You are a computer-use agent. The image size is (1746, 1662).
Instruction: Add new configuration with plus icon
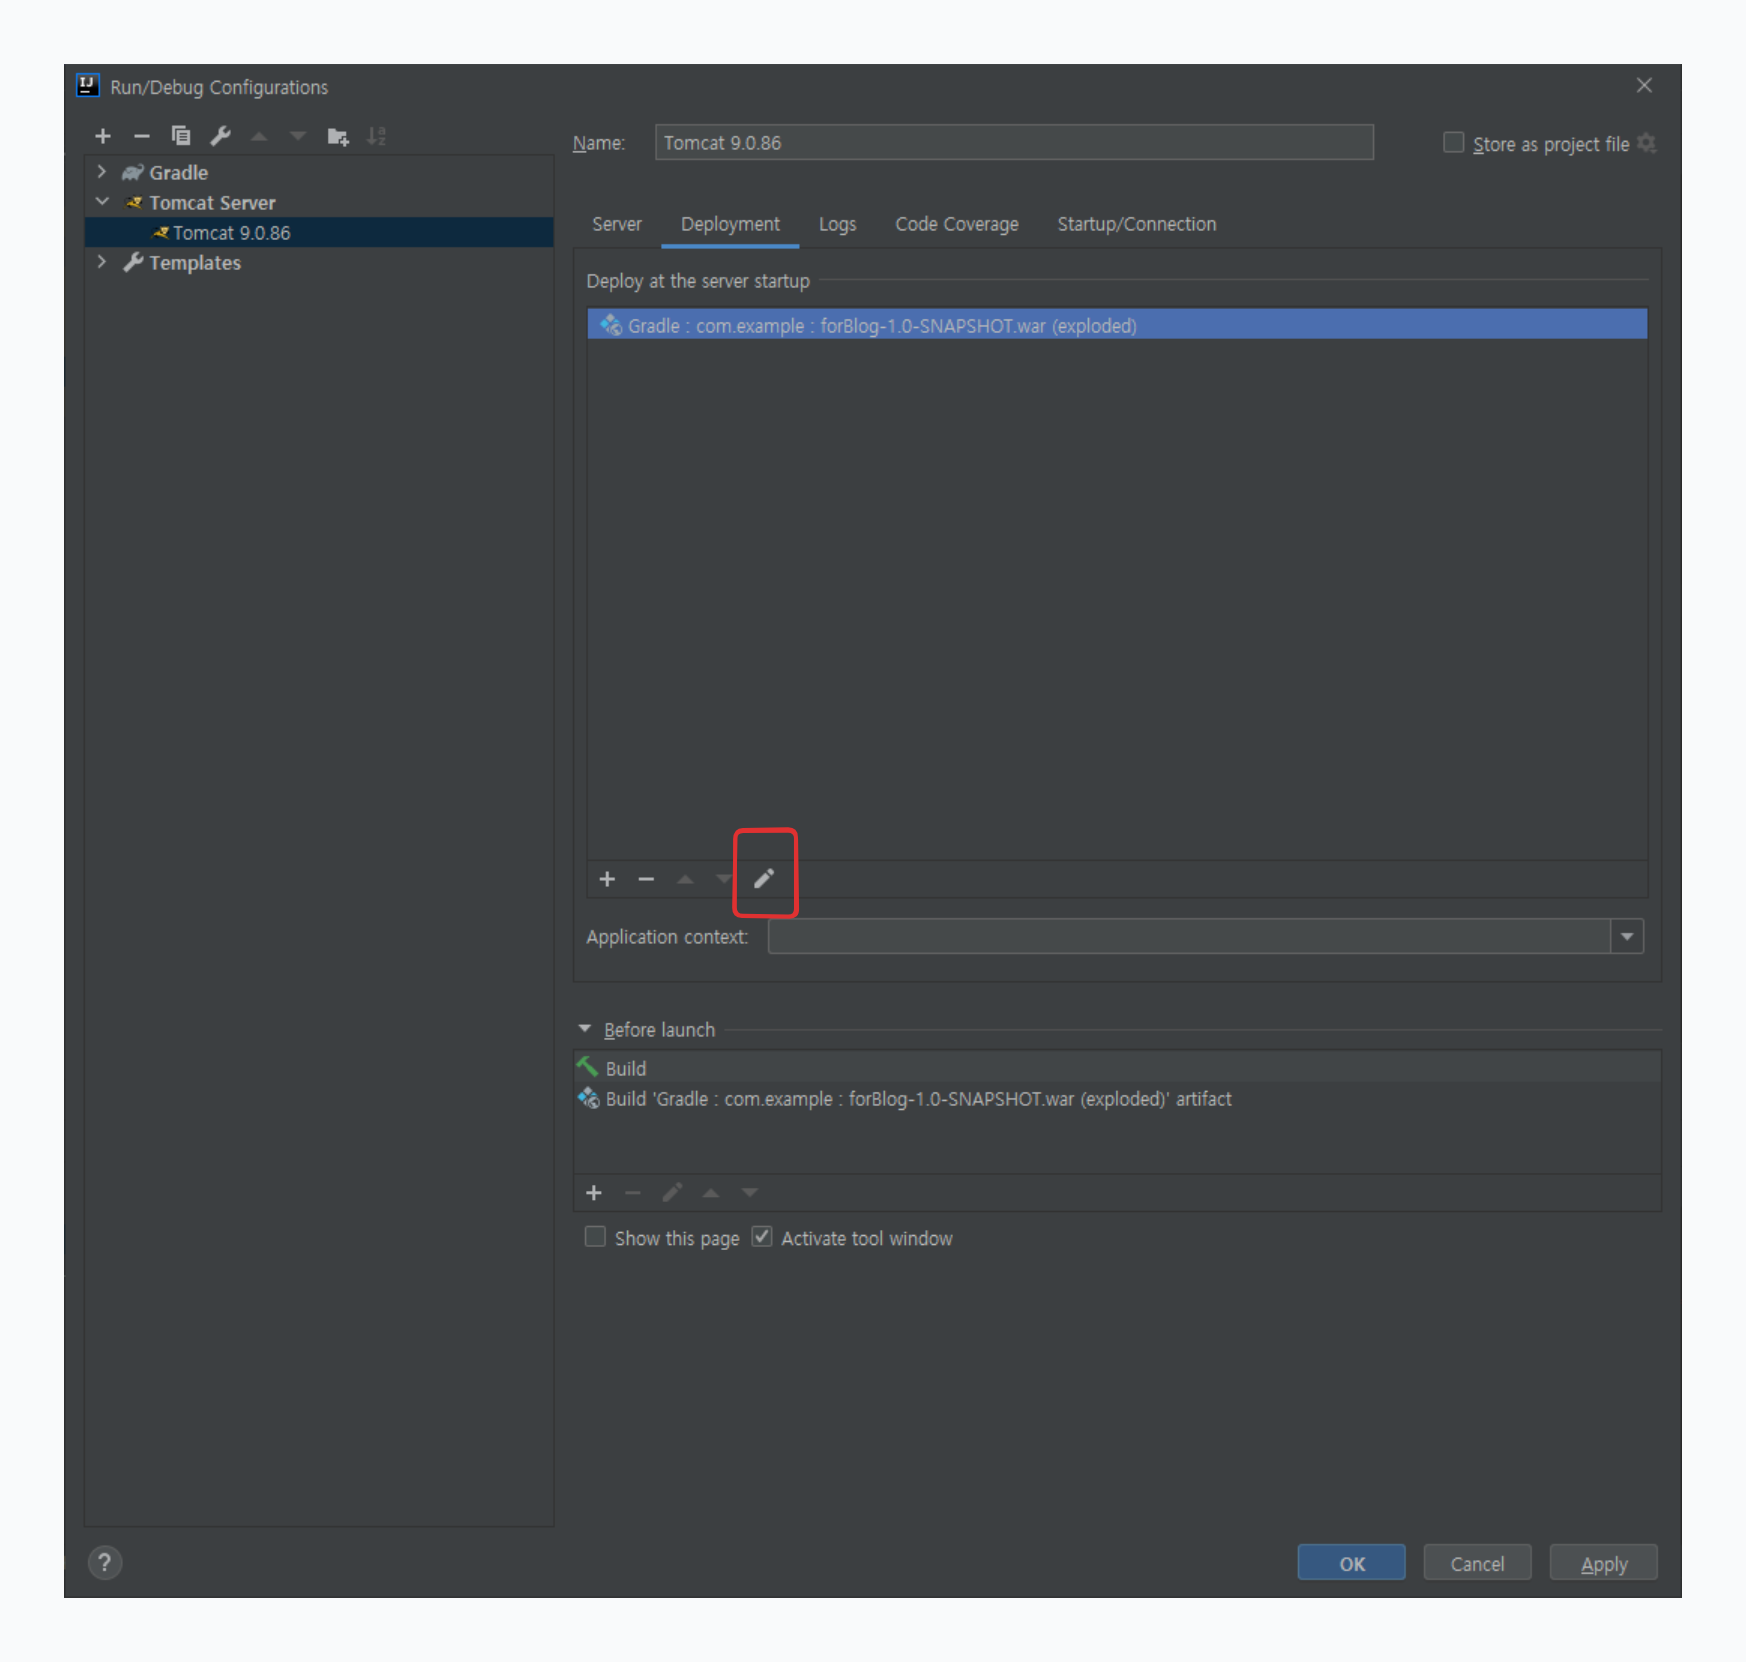[x=103, y=136]
